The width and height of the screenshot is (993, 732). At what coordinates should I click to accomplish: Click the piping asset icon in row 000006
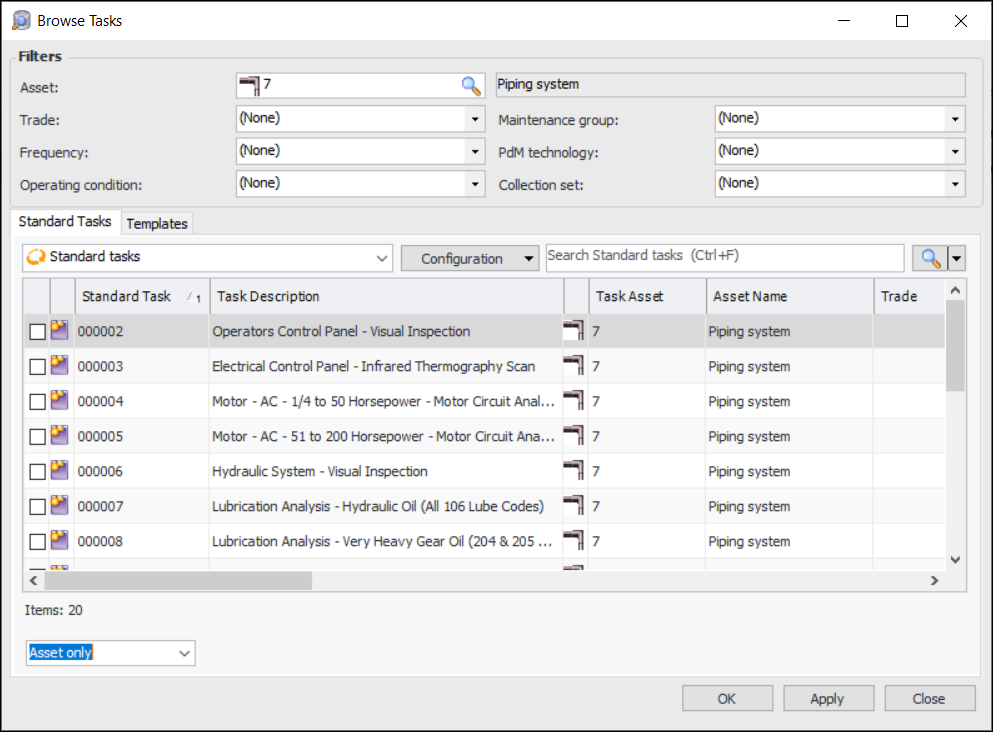pyautogui.click(x=575, y=471)
